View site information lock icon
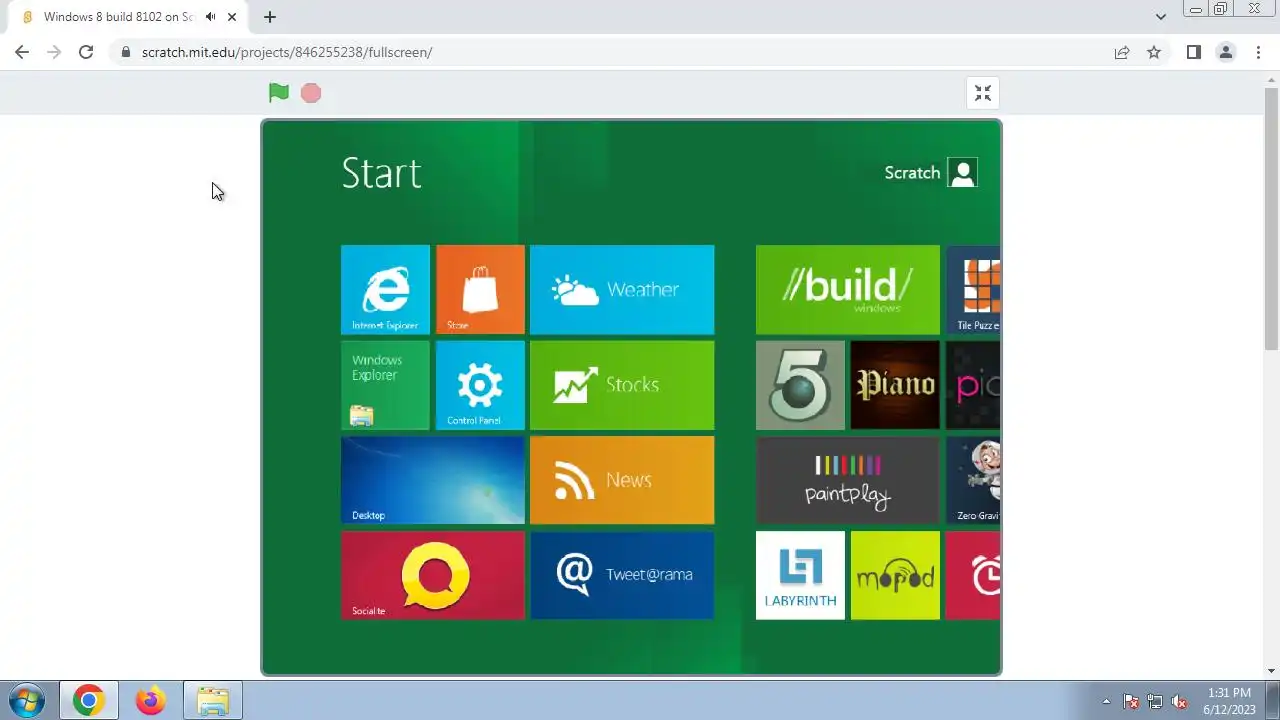Screen dimensions: 1280x720 pos(125,52)
